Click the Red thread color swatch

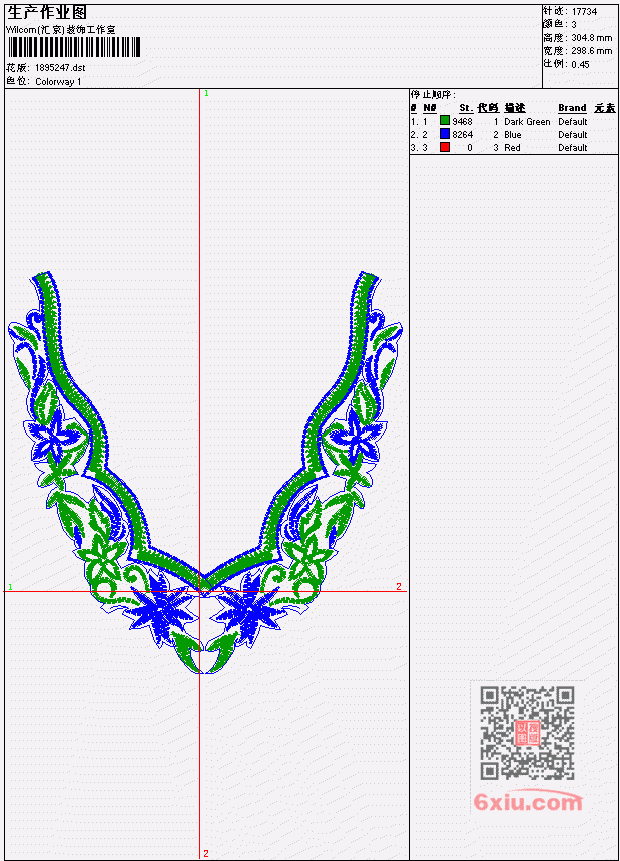click(445, 147)
